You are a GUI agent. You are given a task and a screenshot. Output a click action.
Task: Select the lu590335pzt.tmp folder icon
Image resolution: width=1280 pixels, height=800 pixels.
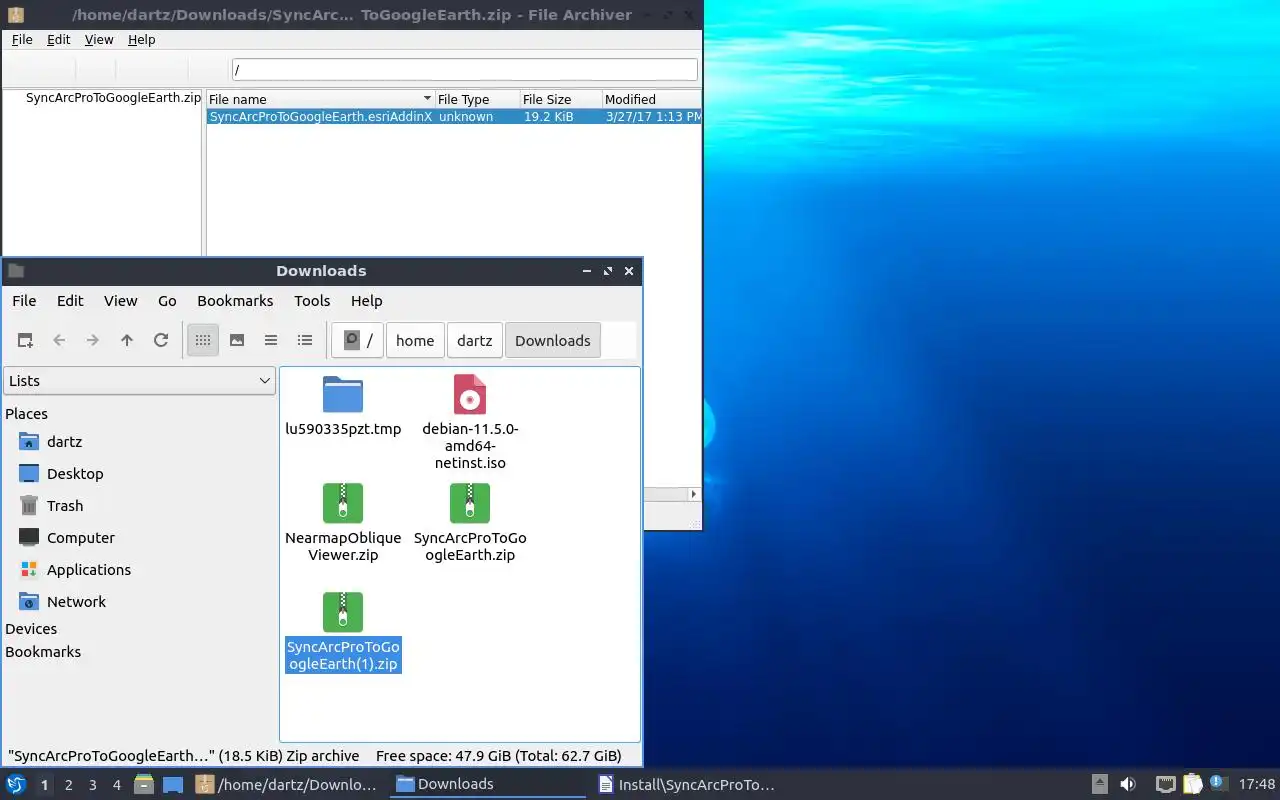[343, 395]
